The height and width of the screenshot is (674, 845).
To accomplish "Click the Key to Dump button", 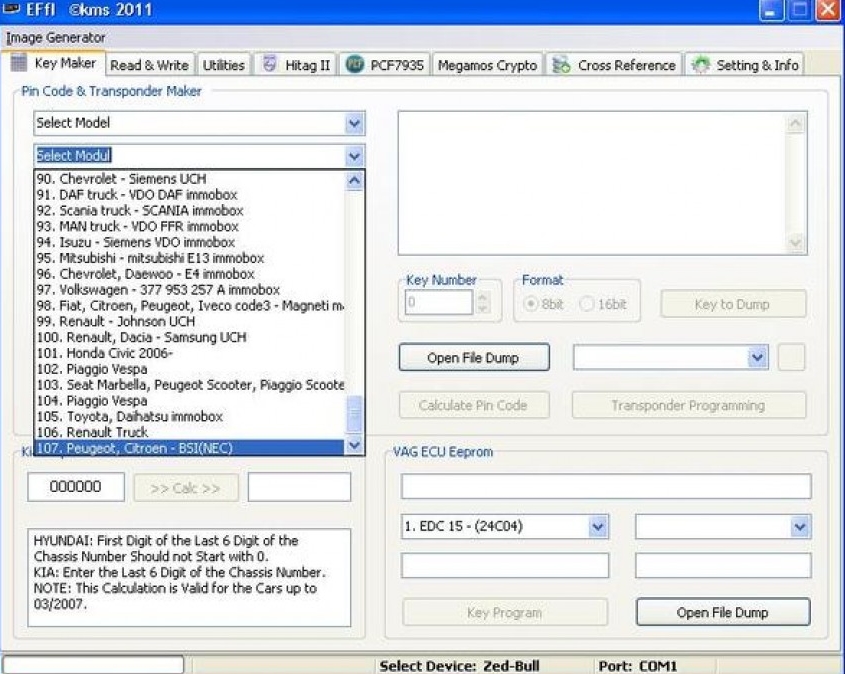I will (x=733, y=304).
